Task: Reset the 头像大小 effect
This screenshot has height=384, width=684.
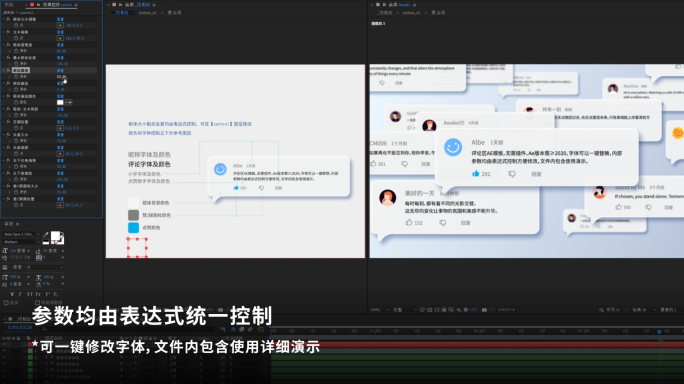Action: [x=60, y=134]
